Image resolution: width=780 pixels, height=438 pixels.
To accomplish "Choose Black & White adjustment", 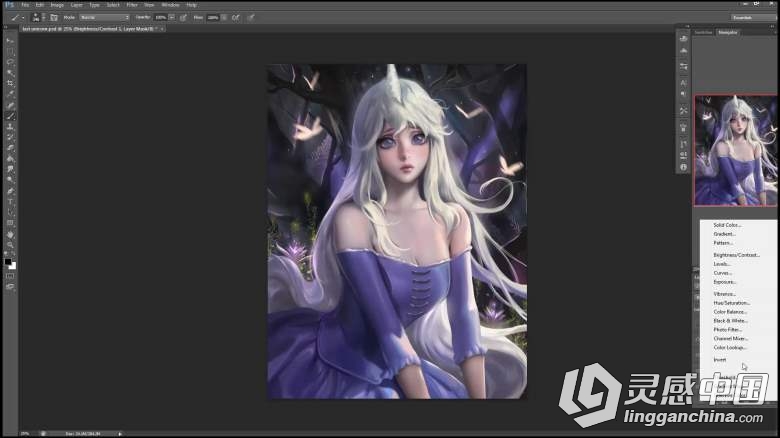I will pos(730,321).
